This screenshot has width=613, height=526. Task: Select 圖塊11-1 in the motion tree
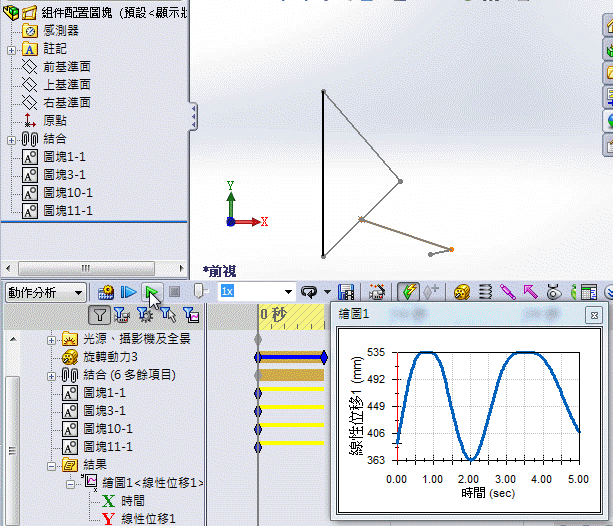(x=108, y=447)
